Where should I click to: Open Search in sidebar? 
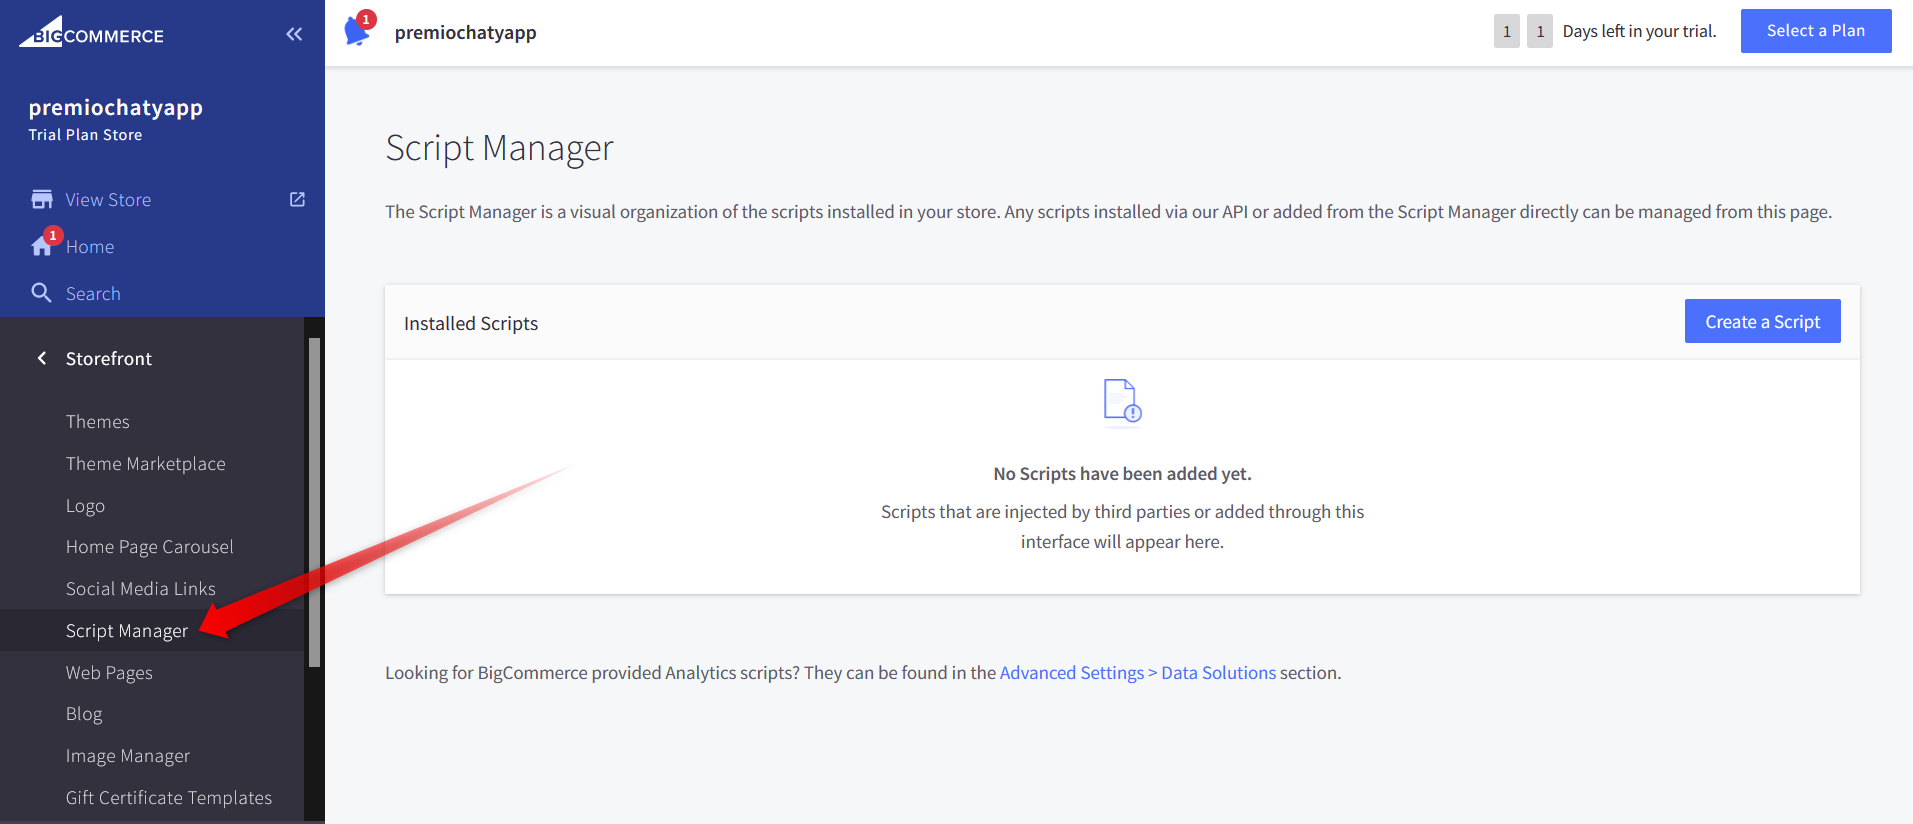pos(93,294)
